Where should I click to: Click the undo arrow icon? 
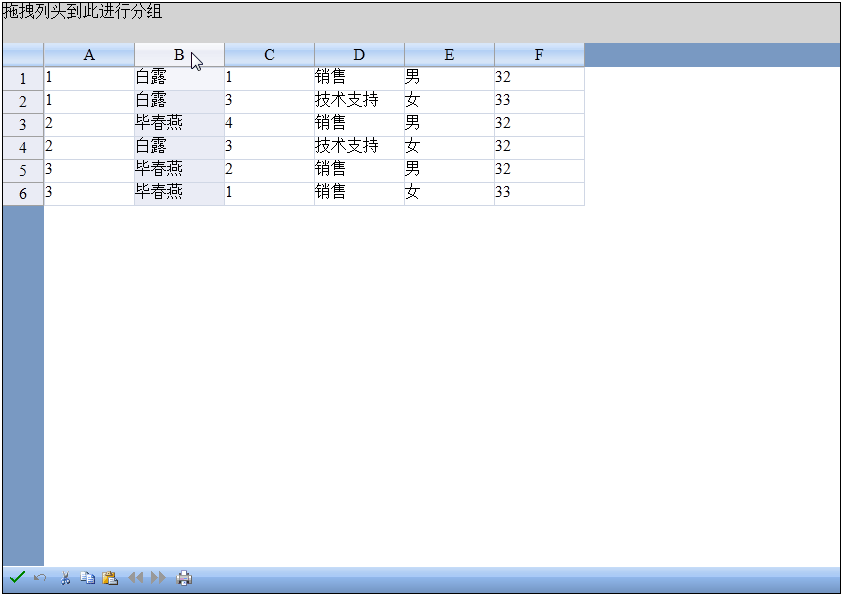40,578
